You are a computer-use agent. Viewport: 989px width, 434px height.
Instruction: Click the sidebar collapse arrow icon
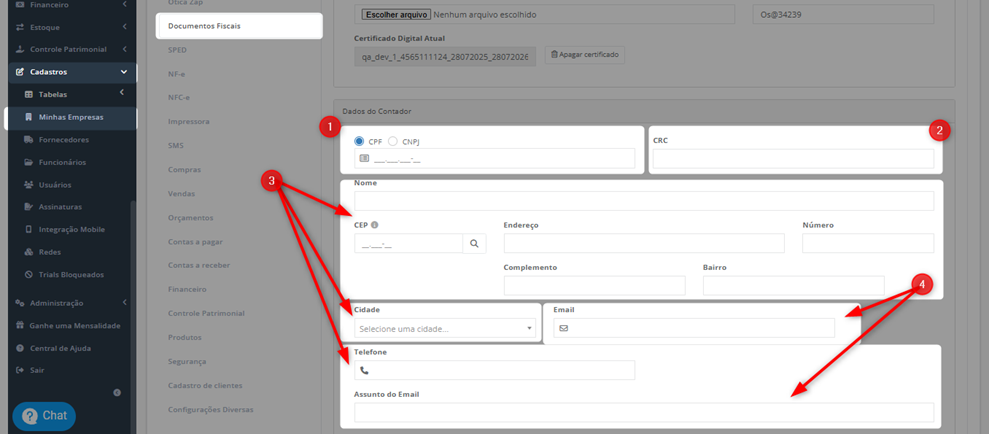pos(117,392)
